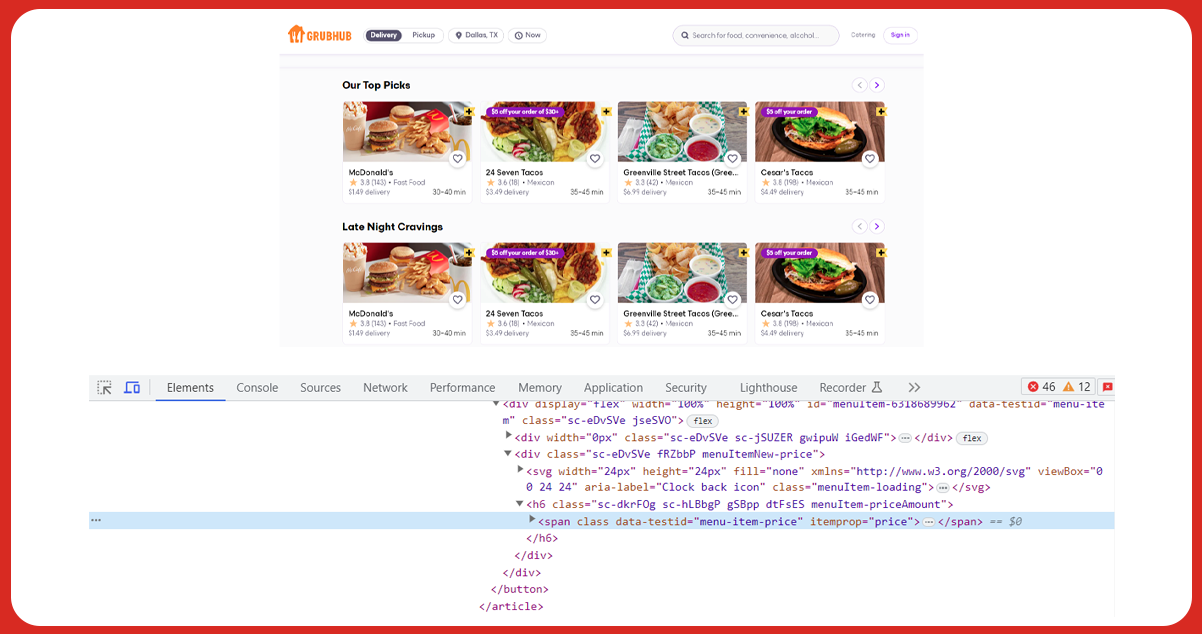The height and width of the screenshot is (634, 1202).
Task: Open the inspect element picker tool
Action: [x=105, y=388]
